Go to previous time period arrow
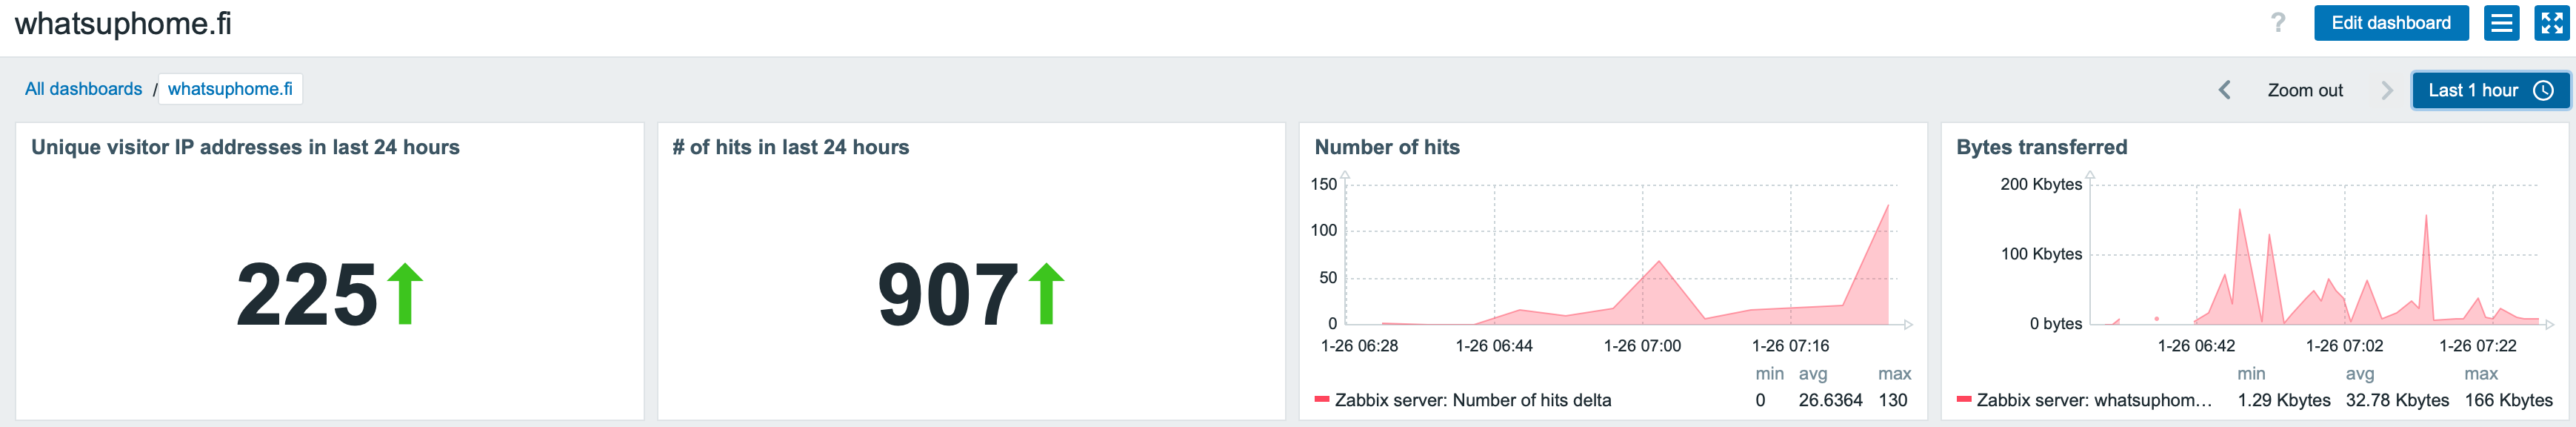 (2224, 90)
